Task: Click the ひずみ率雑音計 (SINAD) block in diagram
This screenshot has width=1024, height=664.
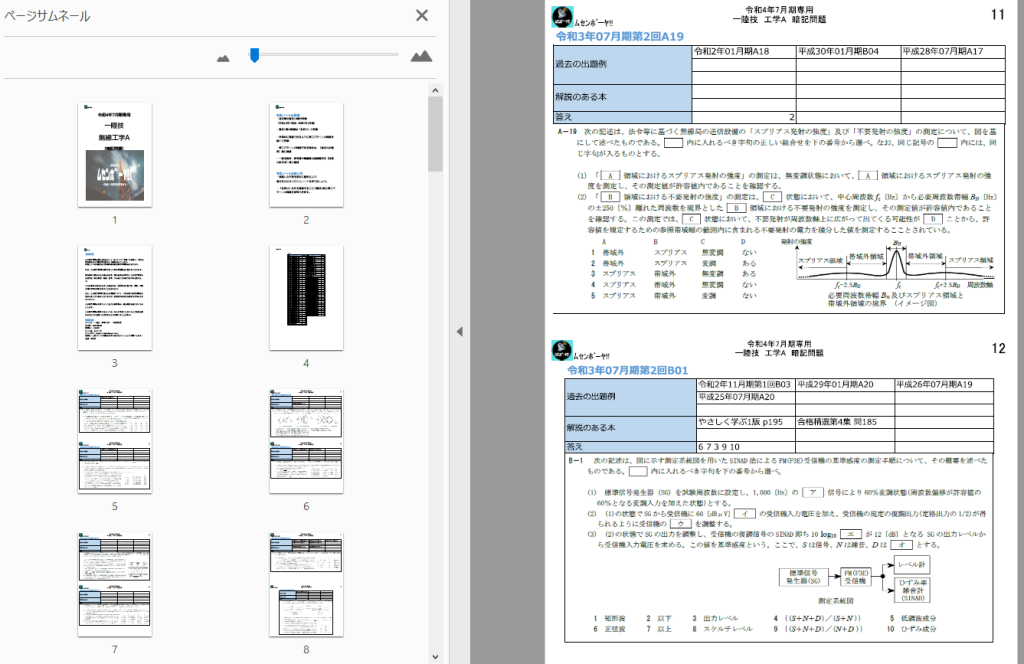Action: tap(913, 590)
